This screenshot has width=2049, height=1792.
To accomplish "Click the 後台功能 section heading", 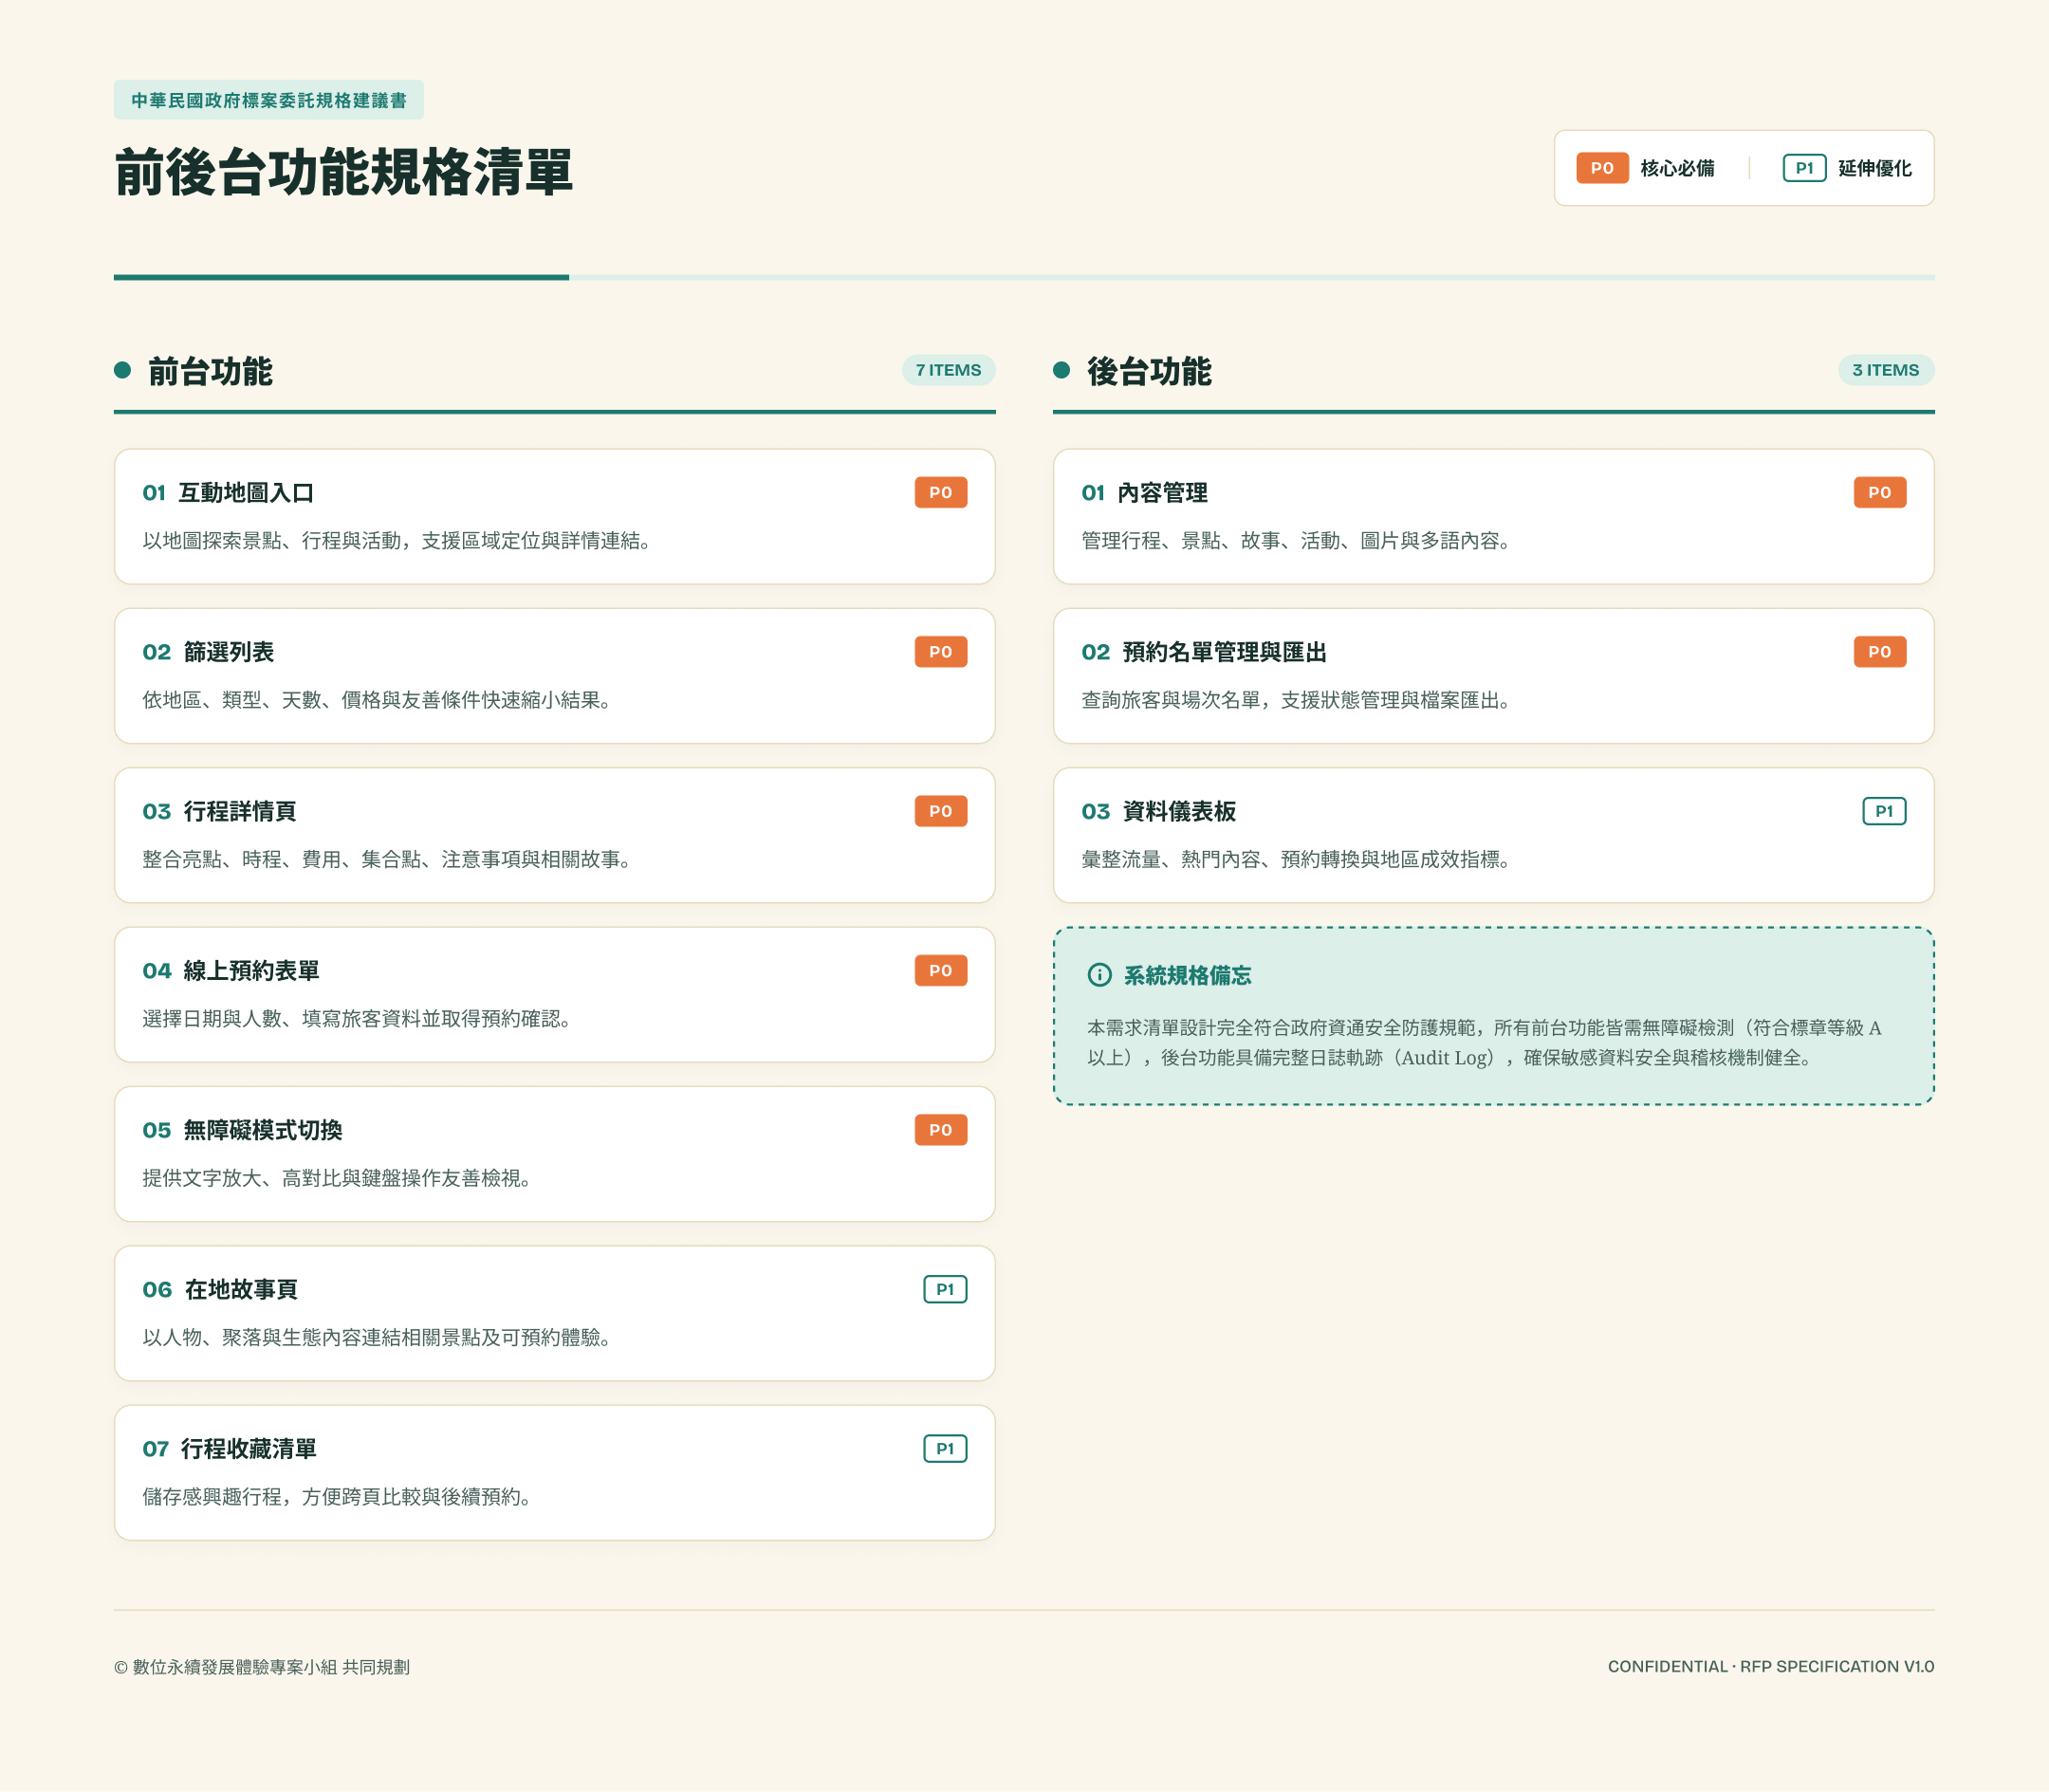I will pyautogui.click(x=1149, y=371).
